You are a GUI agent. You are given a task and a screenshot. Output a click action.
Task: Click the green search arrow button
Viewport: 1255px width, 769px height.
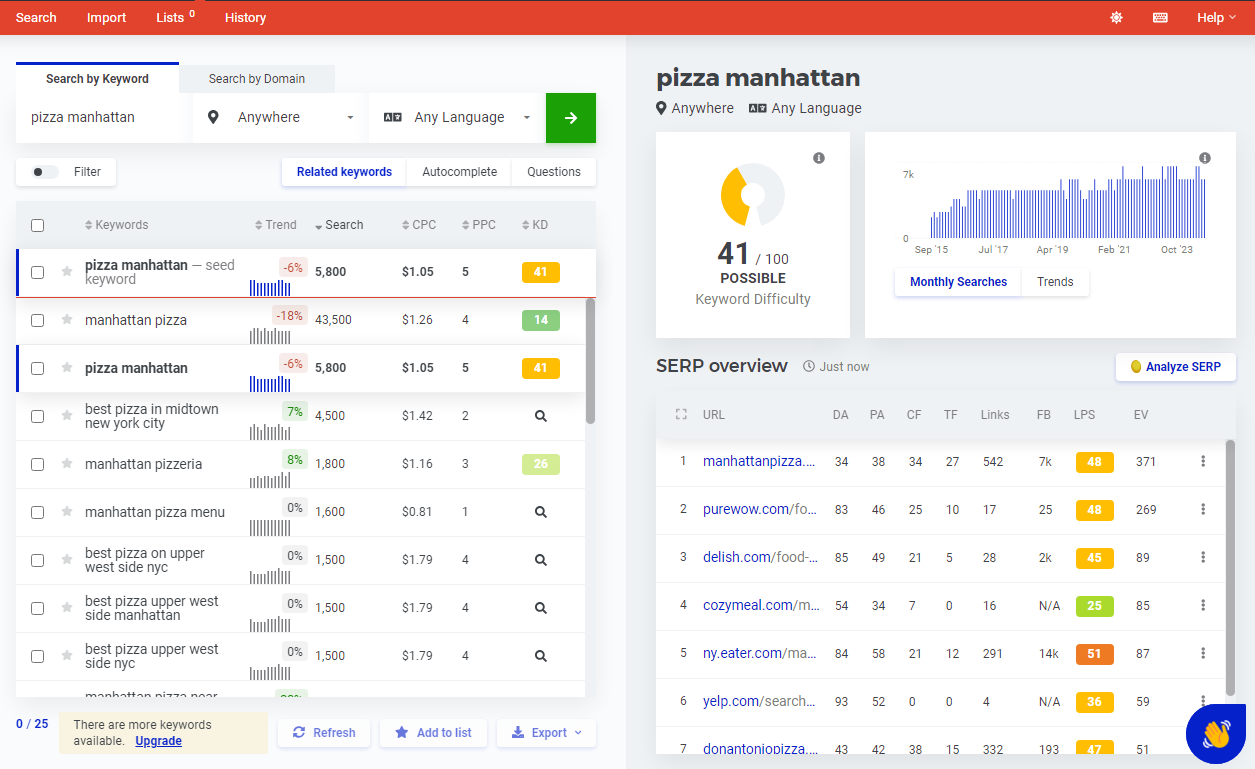pos(570,118)
